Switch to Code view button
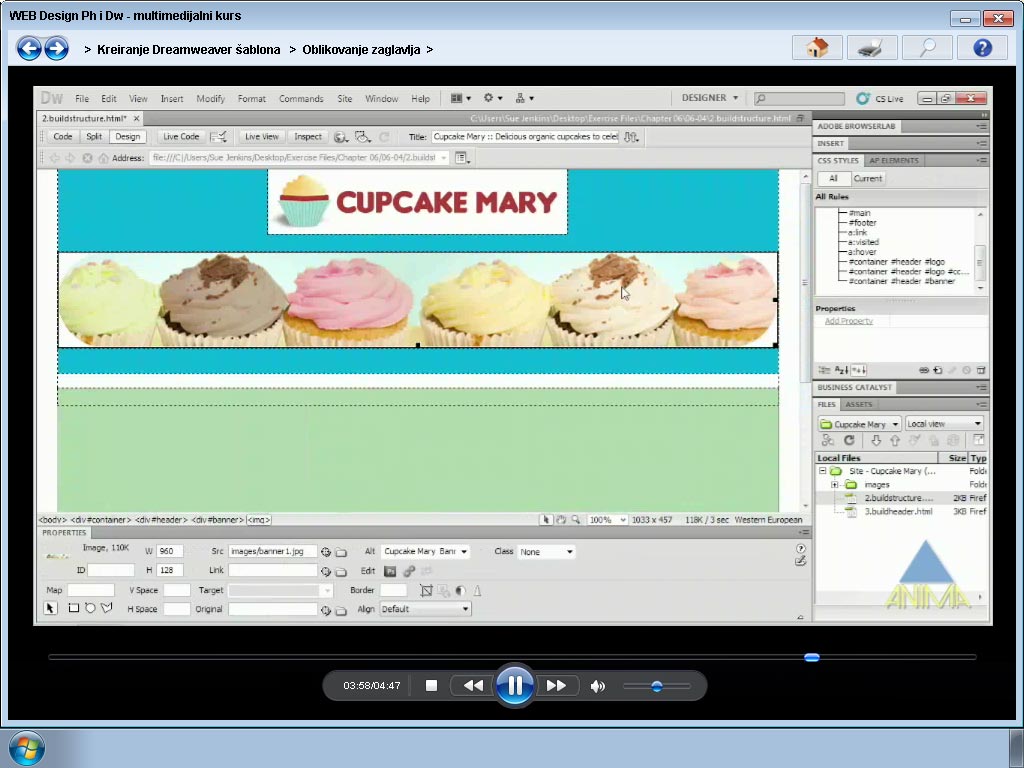 (62, 137)
